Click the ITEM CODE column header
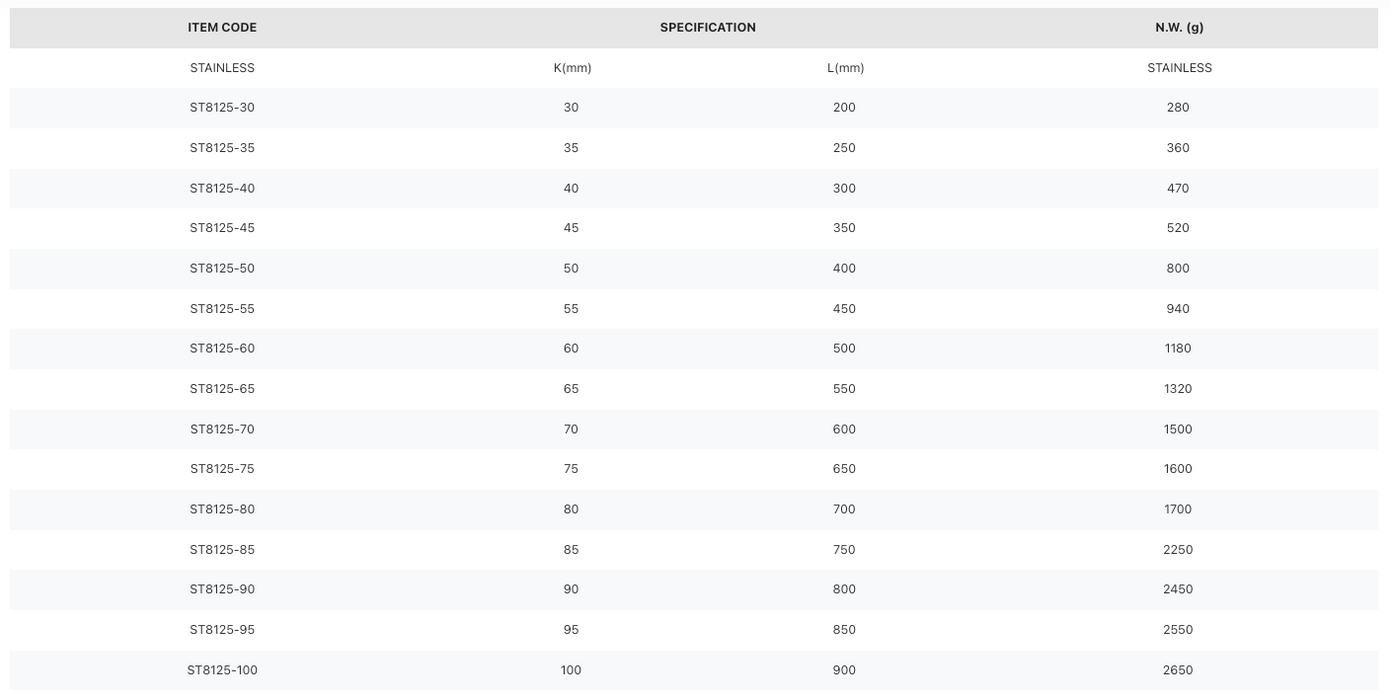1390x700 pixels. [222, 28]
